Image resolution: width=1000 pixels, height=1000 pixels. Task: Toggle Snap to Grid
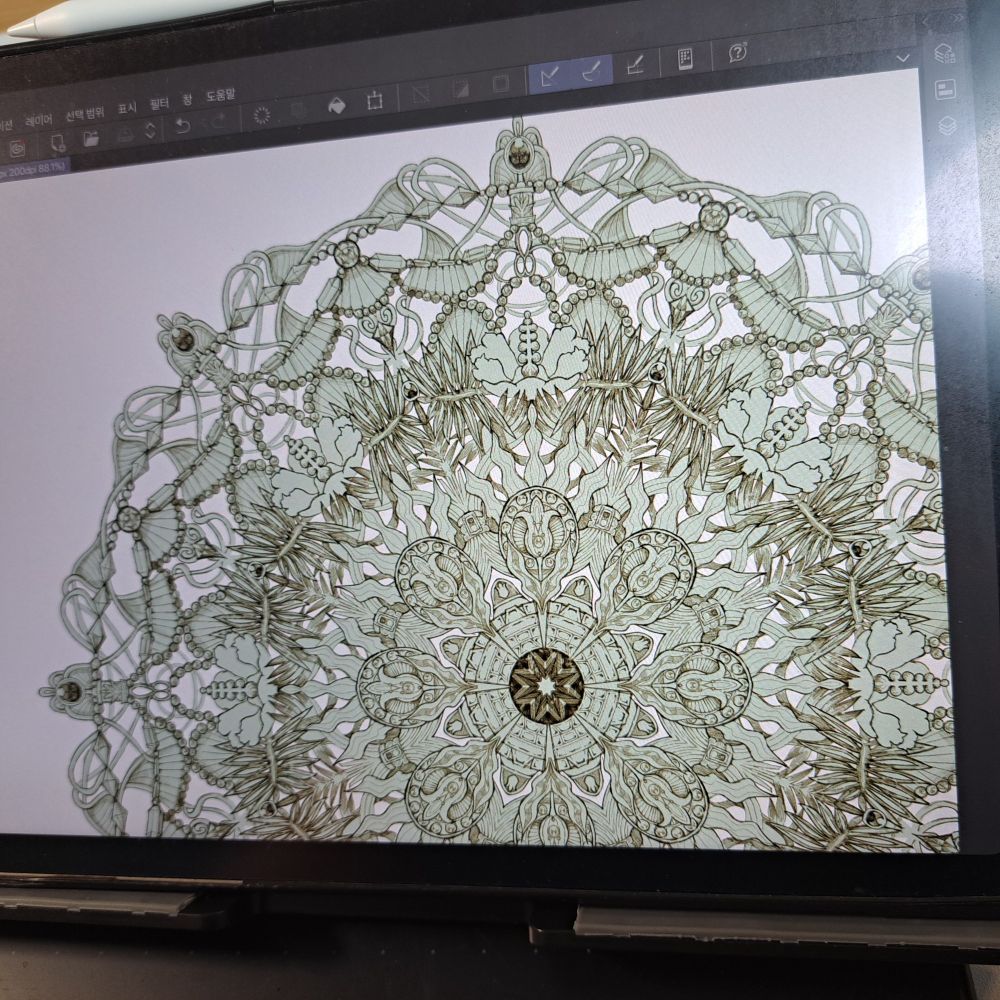click(x=635, y=65)
